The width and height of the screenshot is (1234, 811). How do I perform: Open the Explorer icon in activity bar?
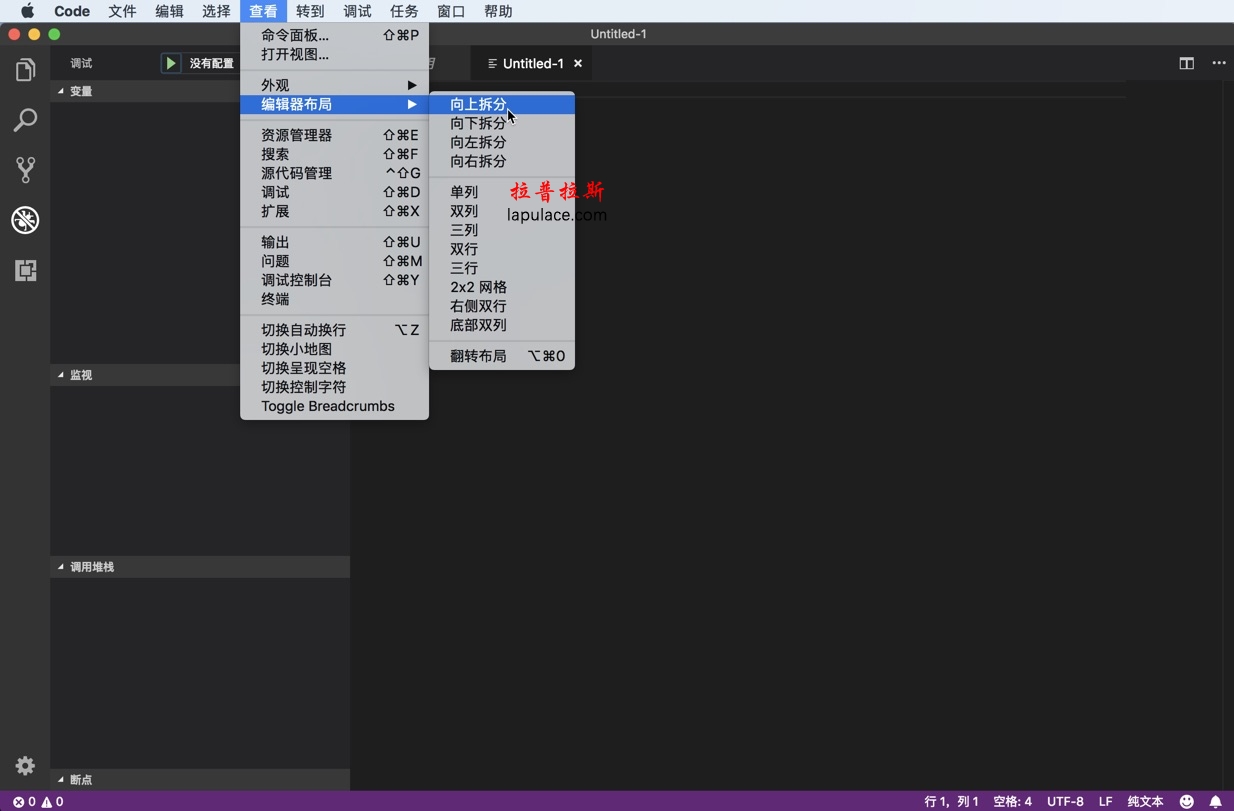pyautogui.click(x=25, y=70)
